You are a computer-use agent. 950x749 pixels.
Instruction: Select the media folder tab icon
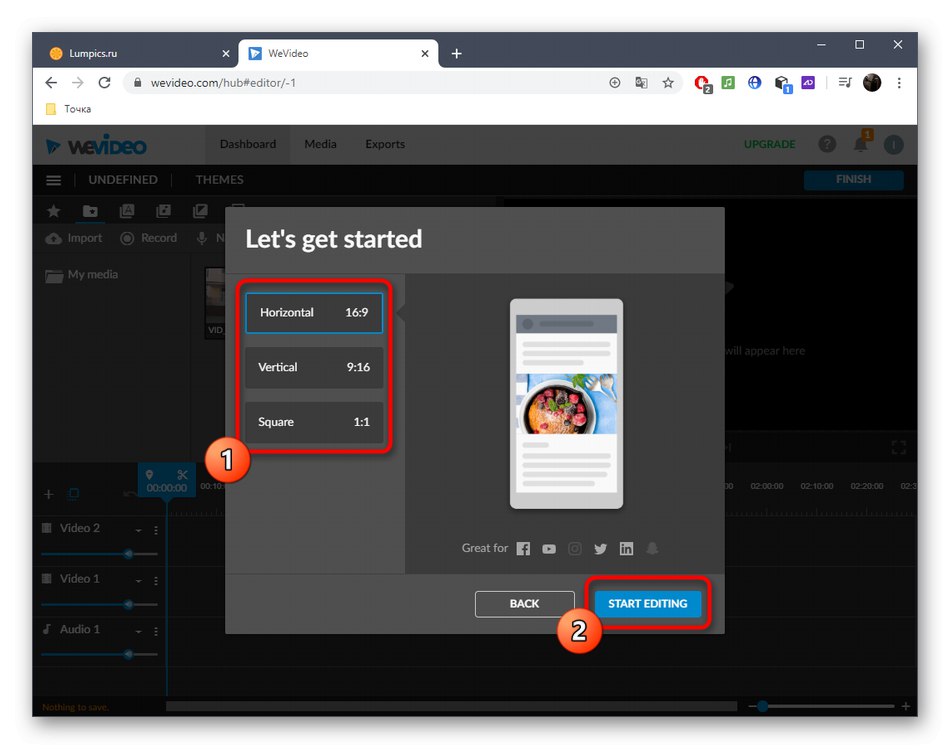[90, 211]
